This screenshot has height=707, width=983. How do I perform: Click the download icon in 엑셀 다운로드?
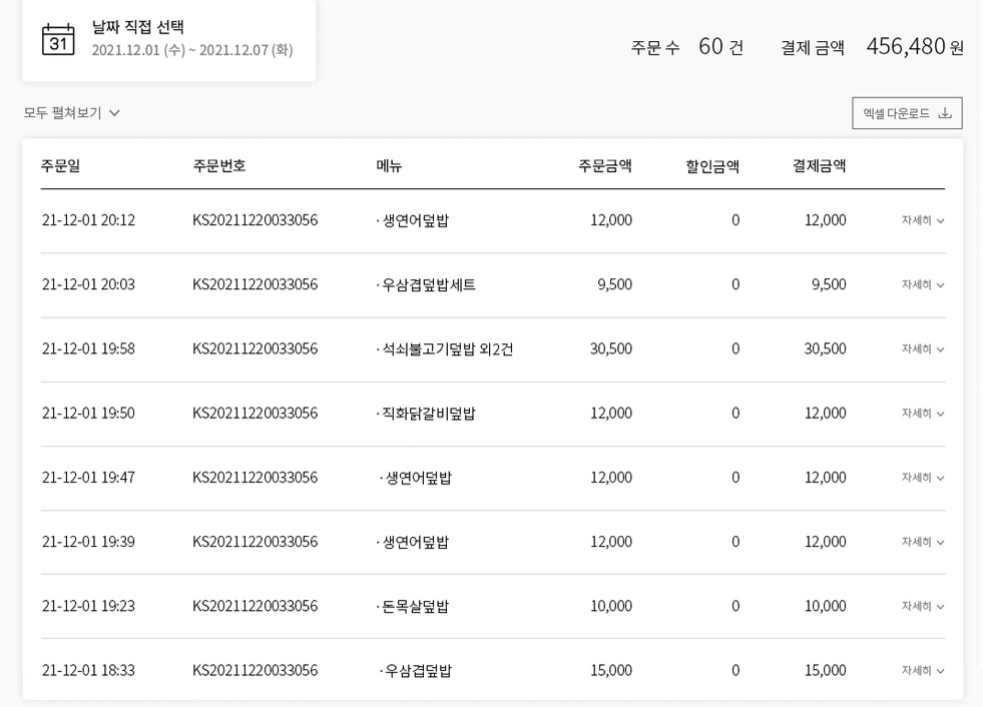945,113
